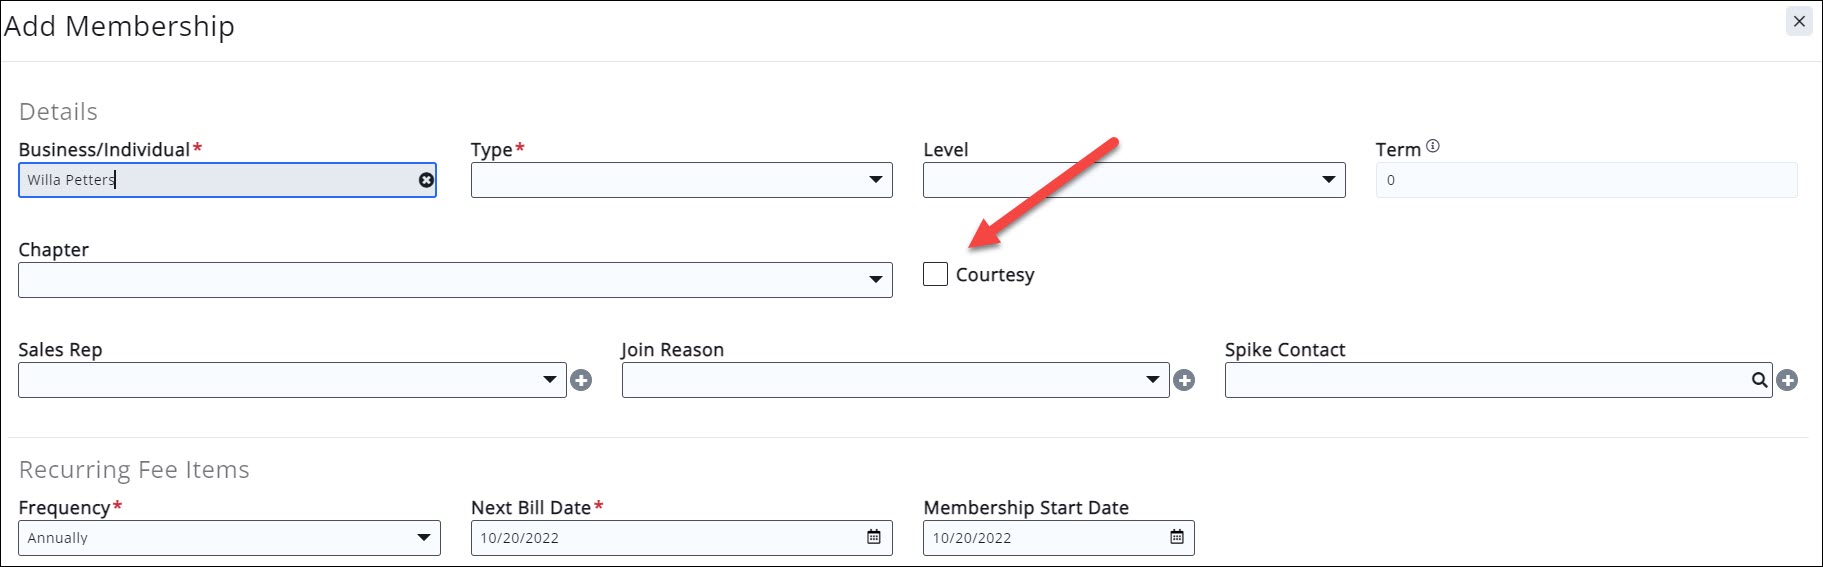Viewport: 1823px width, 567px height.
Task: Search Spike Contact using magnifier icon
Action: tap(1759, 380)
